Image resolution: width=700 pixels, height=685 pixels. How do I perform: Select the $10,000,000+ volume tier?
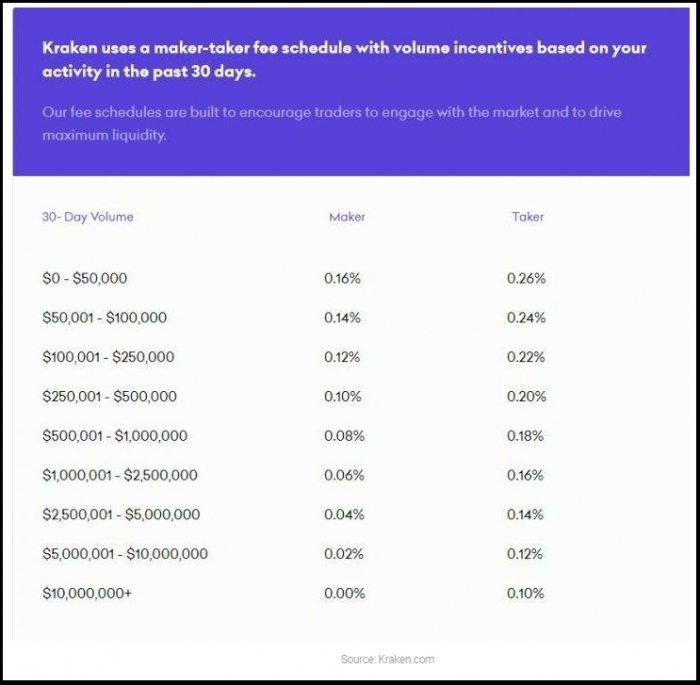coord(87,593)
